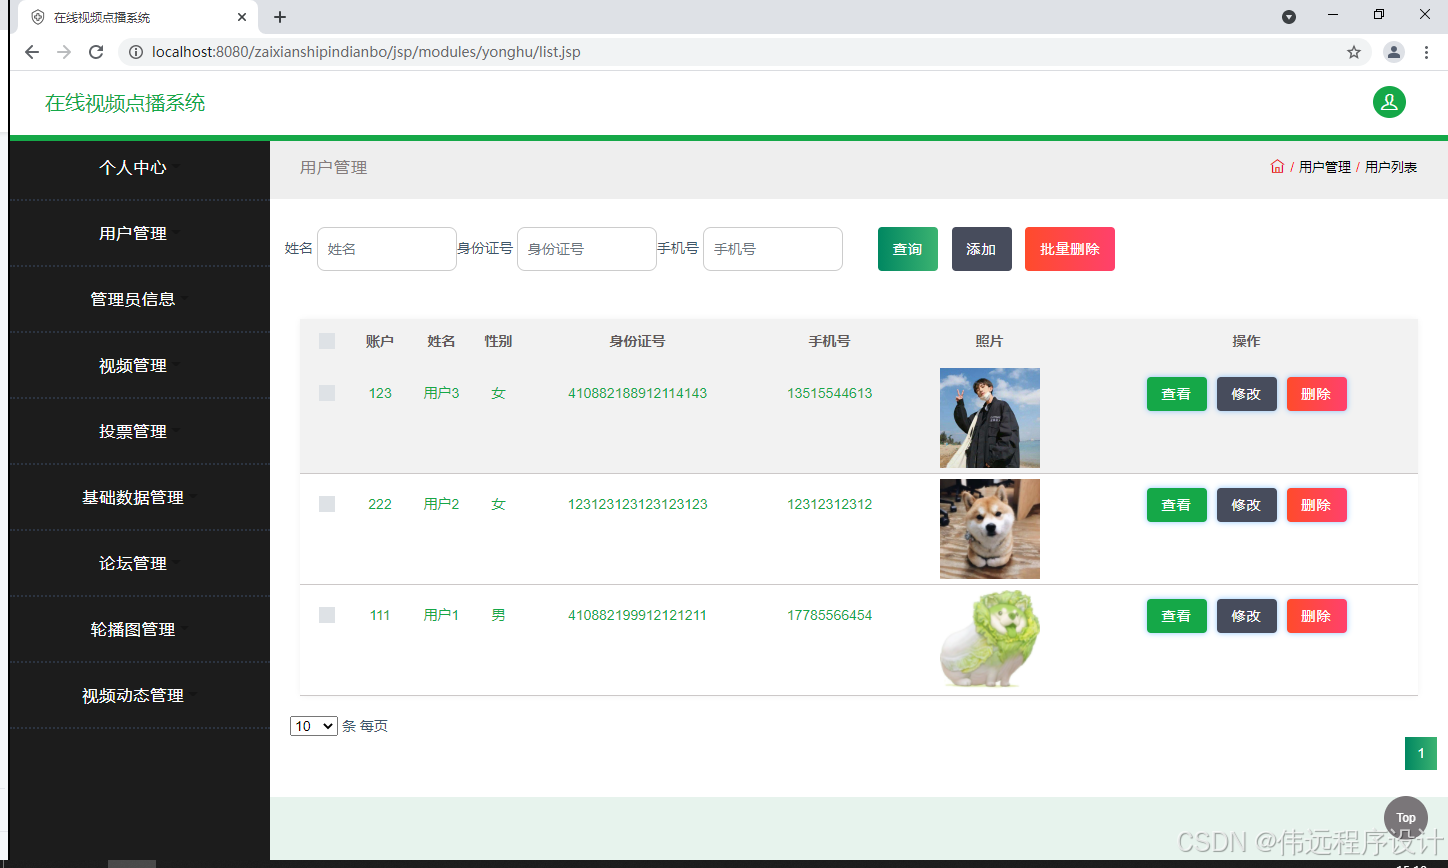The width and height of the screenshot is (1448, 868).
Task: Open 用户2 Shiba dog photo thumbnail
Action: [990, 529]
